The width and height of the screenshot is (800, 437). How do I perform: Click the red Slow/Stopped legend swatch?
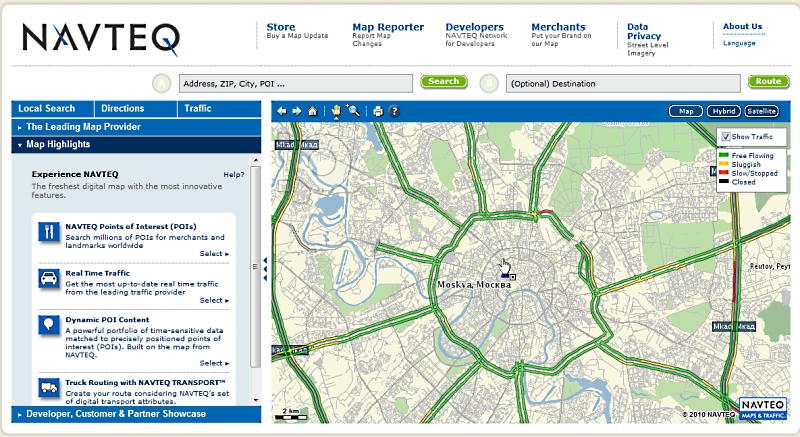tap(723, 173)
